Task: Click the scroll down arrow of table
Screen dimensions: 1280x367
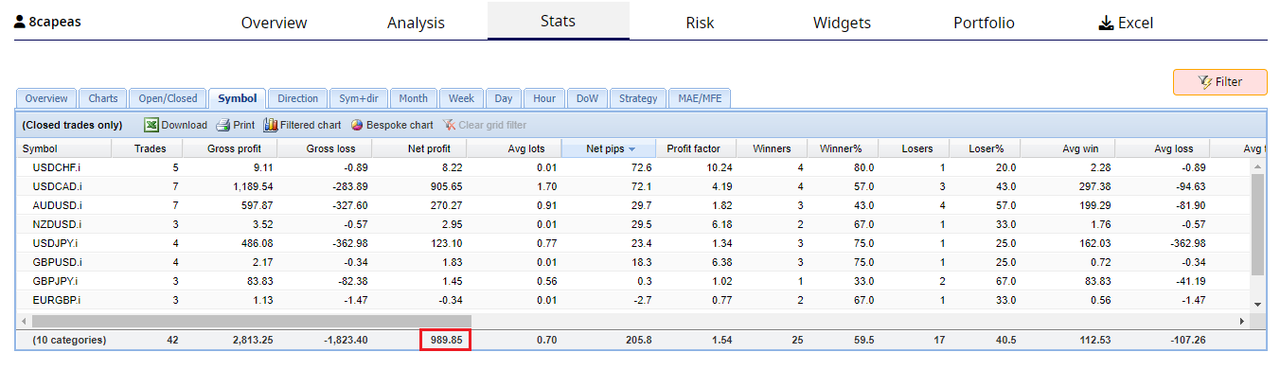Action: (1257, 304)
